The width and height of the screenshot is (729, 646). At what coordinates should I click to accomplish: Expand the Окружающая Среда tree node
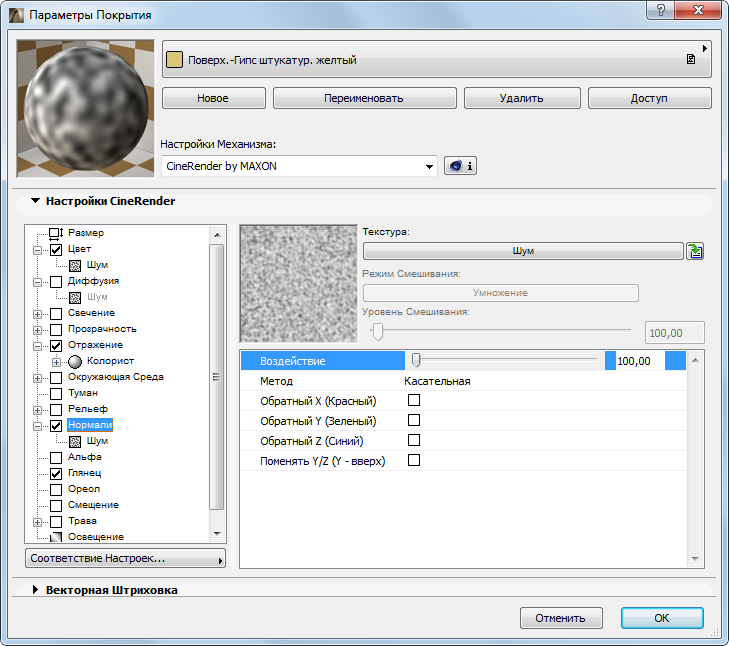tap(37, 378)
